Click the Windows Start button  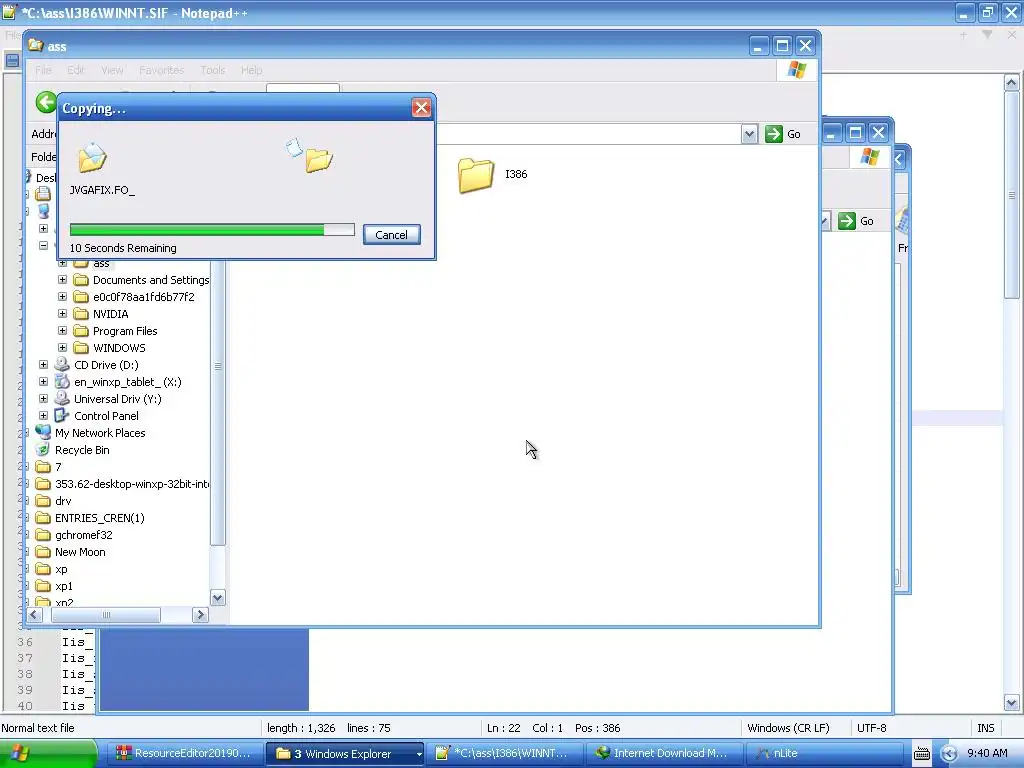tap(48, 753)
